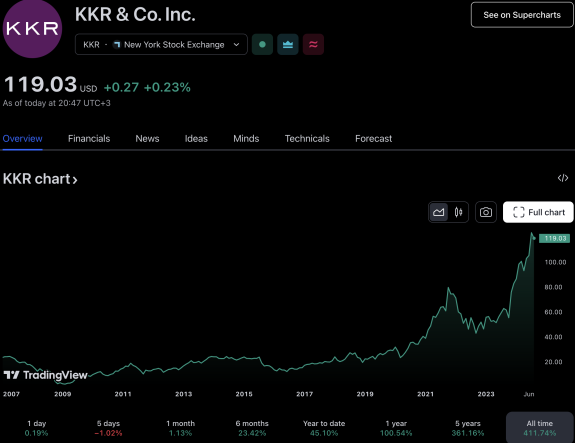Viewport: 575px width, 443px height.
Task: Click the purple KKR company logo
Action: 32,29
